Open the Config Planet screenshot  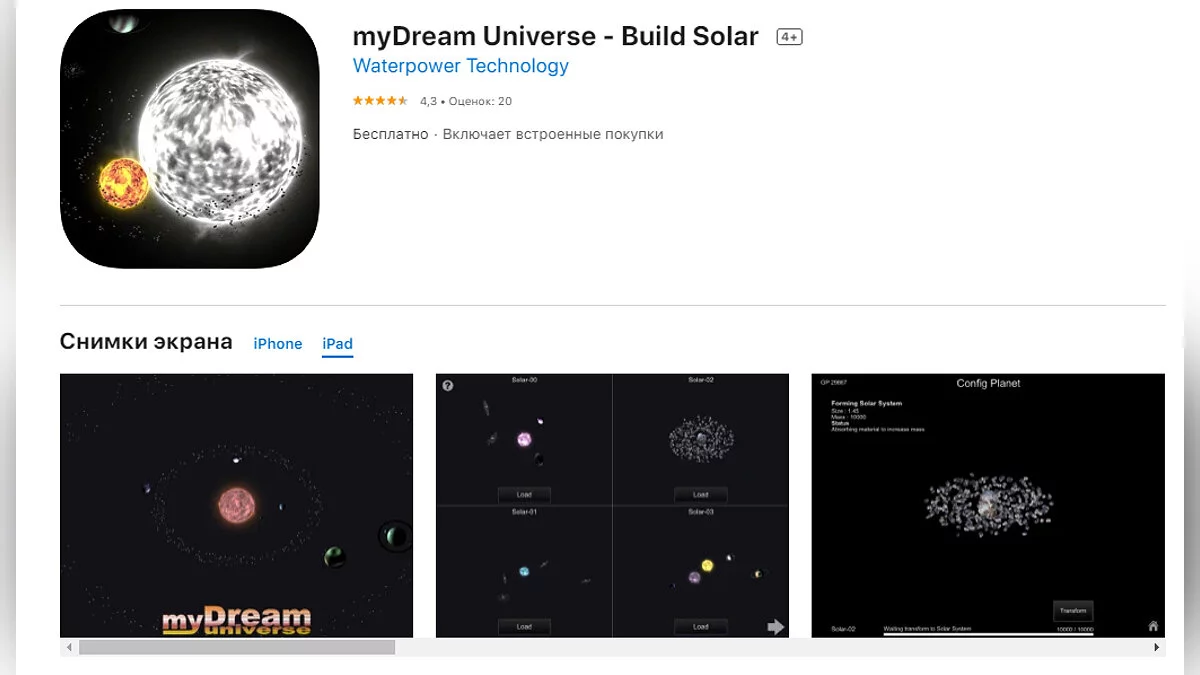[x=988, y=505]
